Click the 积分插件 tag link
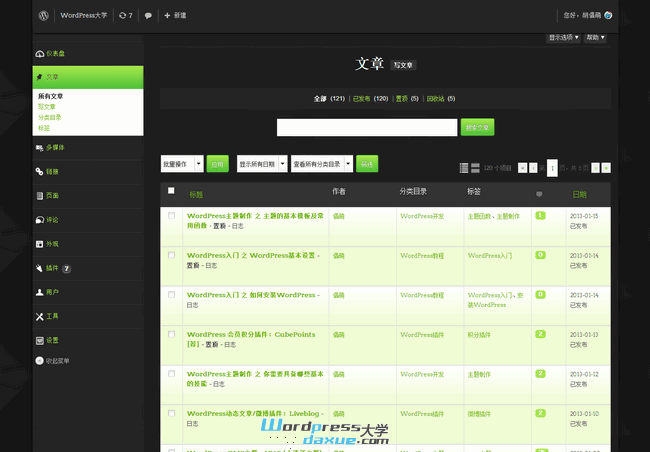Viewport: 650px width, 452px height. (479, 335)
